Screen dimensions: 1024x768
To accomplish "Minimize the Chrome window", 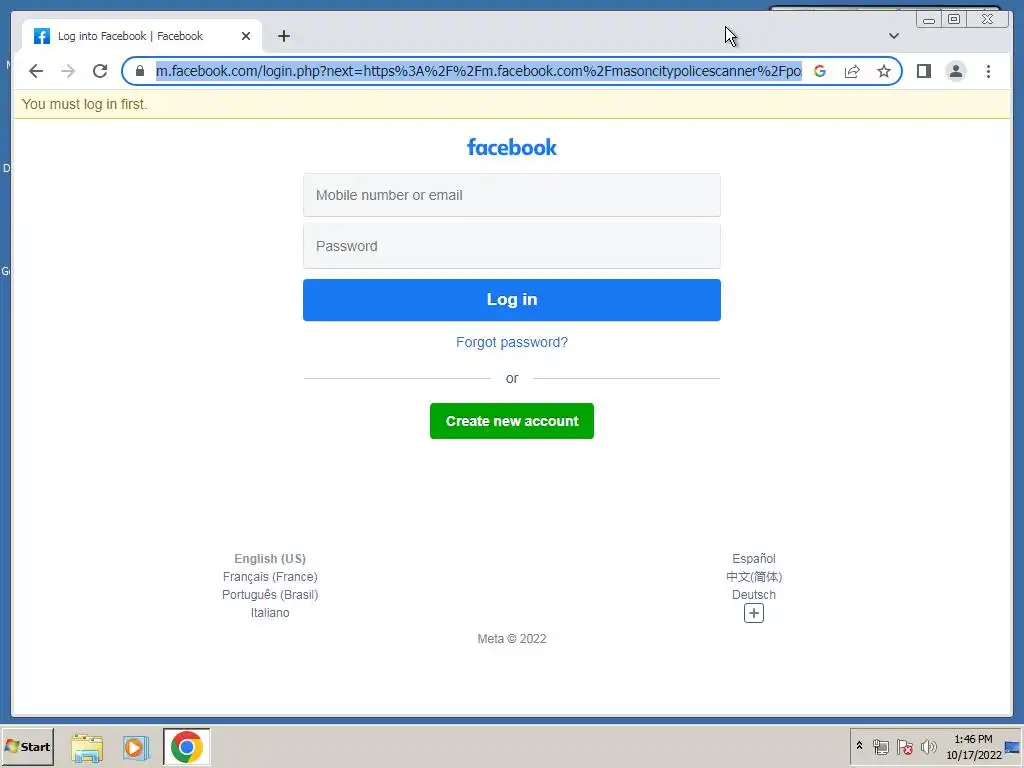I will click(929, 20).
